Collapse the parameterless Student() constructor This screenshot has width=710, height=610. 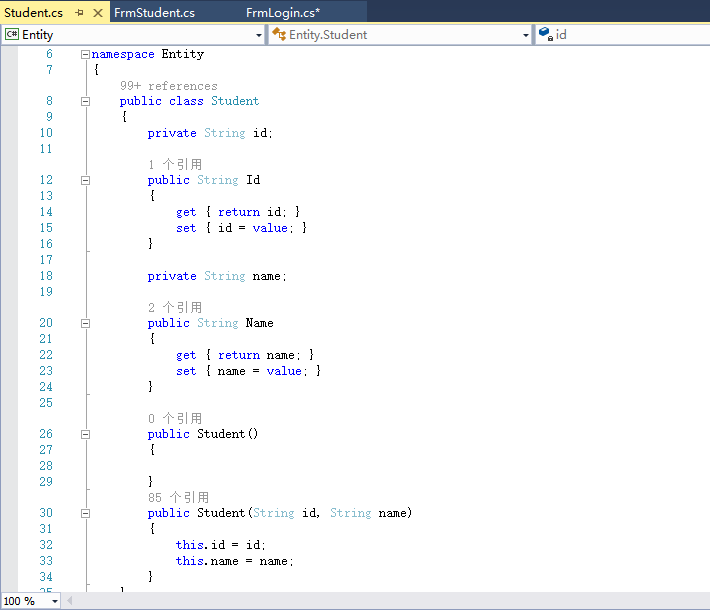pyautogui.click(x=85, y=434)
